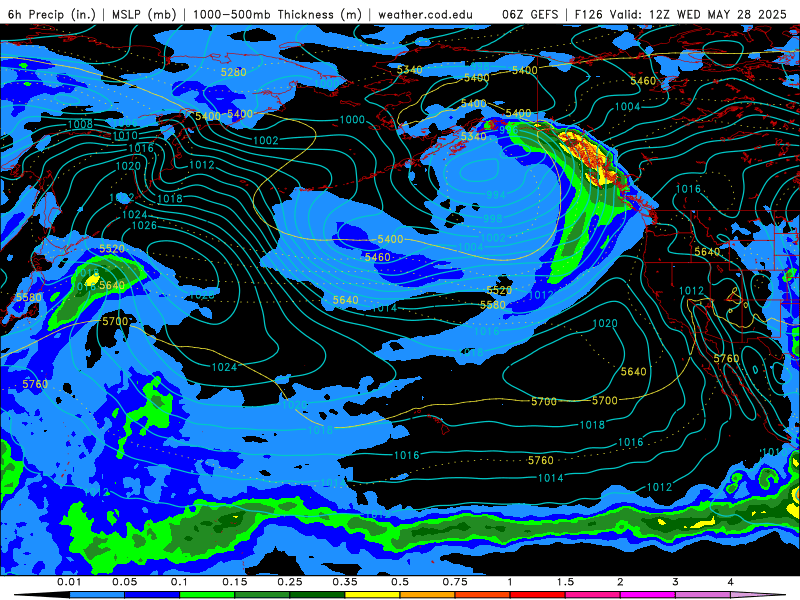
Task: Click the 1010 pressure contour label
Action: [x=125, y=136]
